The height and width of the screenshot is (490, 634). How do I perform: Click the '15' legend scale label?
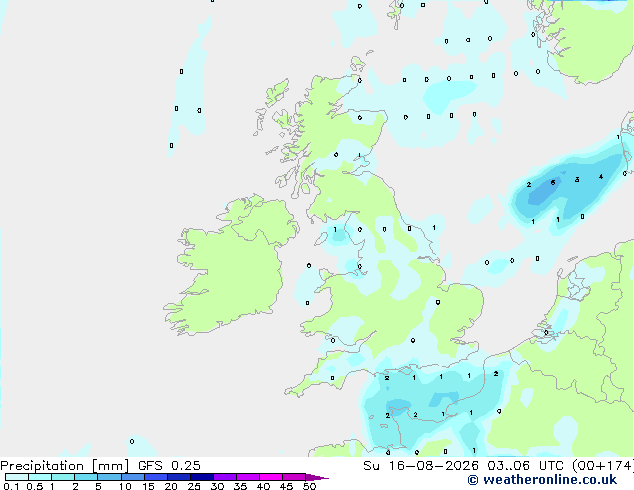pyautogui.click(x=148, y=486)
